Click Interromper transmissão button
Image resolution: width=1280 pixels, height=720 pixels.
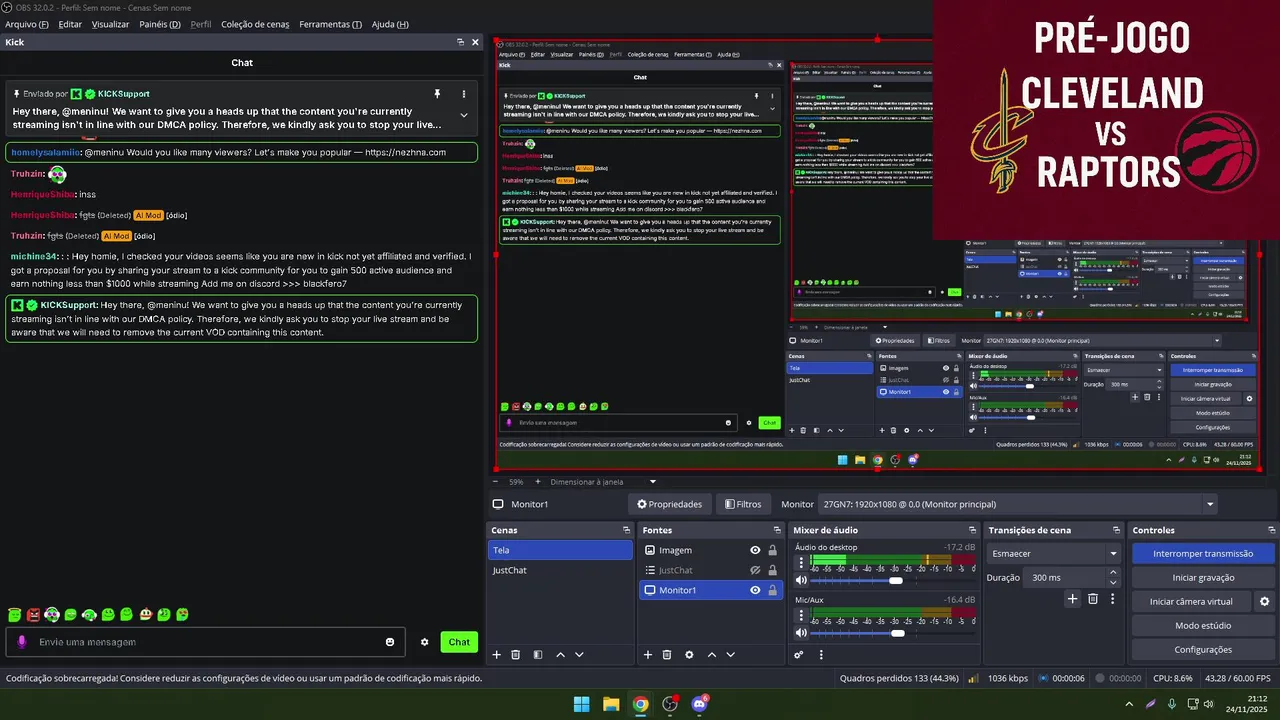click(x=1203, y=553)
